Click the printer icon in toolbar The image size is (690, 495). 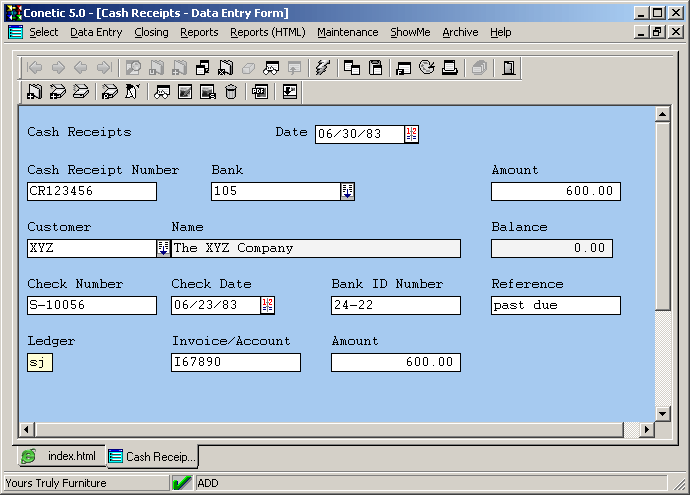click(x=450, y=68)
